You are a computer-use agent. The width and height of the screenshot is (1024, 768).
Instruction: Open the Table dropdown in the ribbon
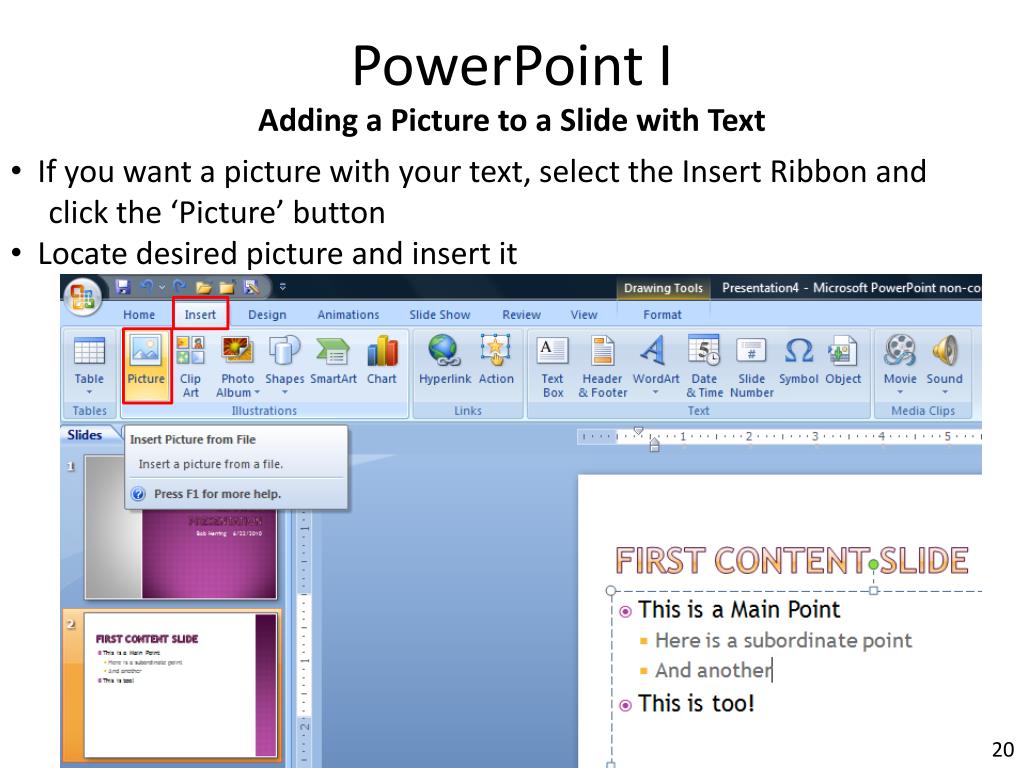point(89,366)
